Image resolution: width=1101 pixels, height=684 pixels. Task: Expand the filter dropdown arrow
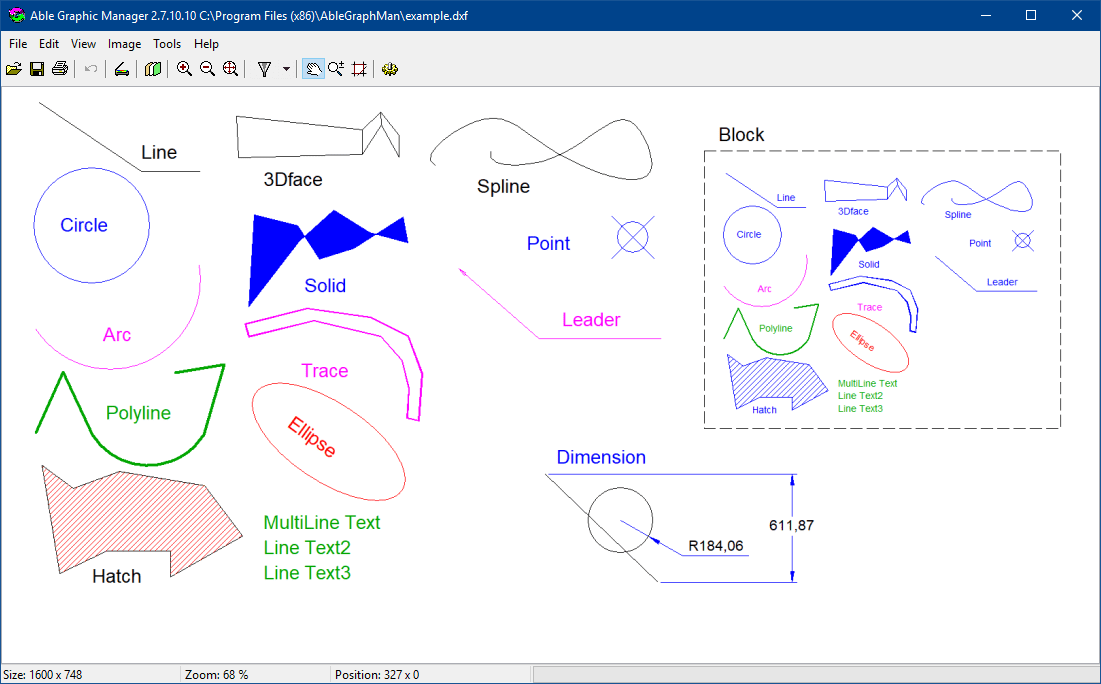[284, 68]
